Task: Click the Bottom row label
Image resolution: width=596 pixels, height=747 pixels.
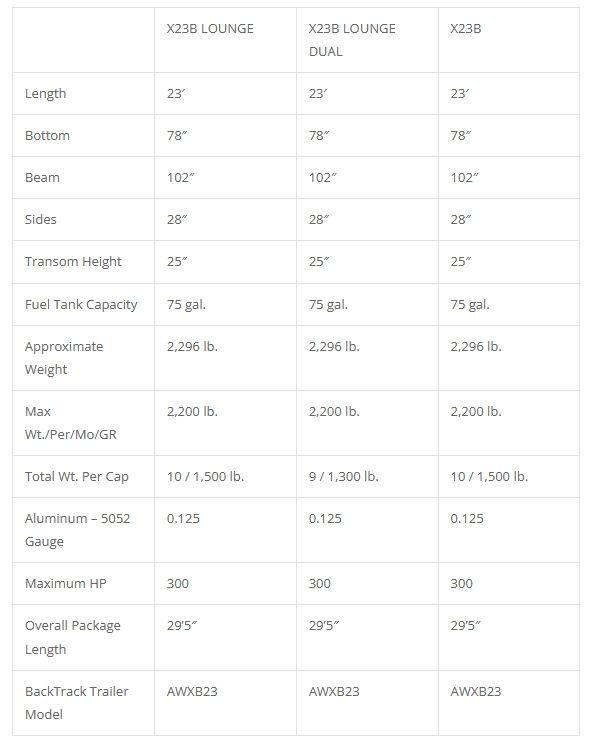Action: coord(47,135)
